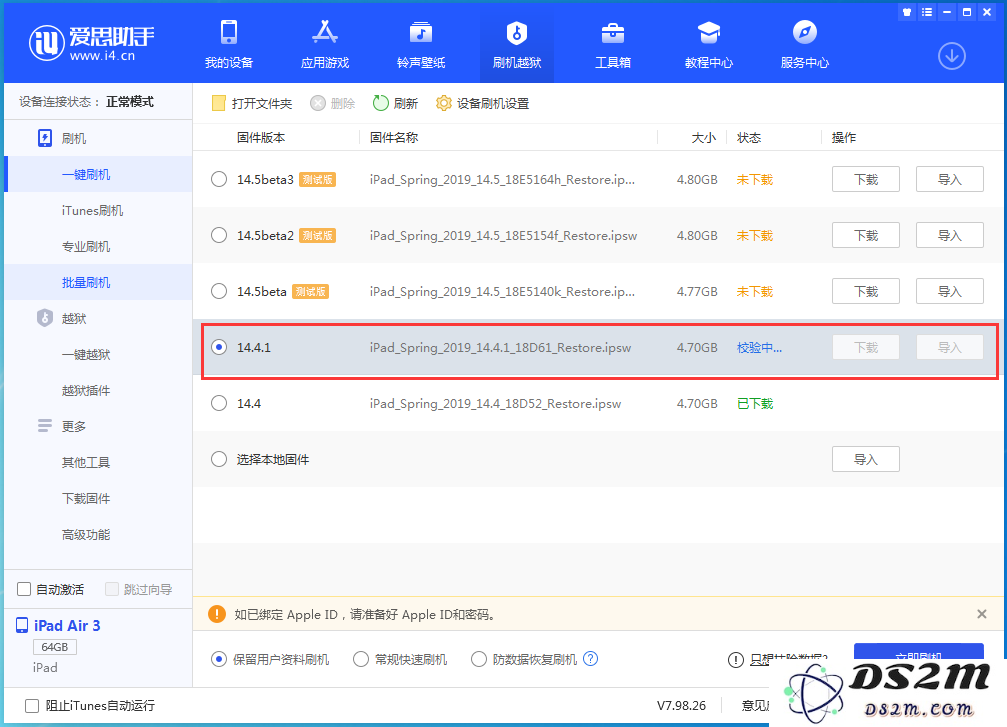The image size is (1007, 727).
Task: Open the 工具箱 toolbox
Action: click(x=613, y=44)
